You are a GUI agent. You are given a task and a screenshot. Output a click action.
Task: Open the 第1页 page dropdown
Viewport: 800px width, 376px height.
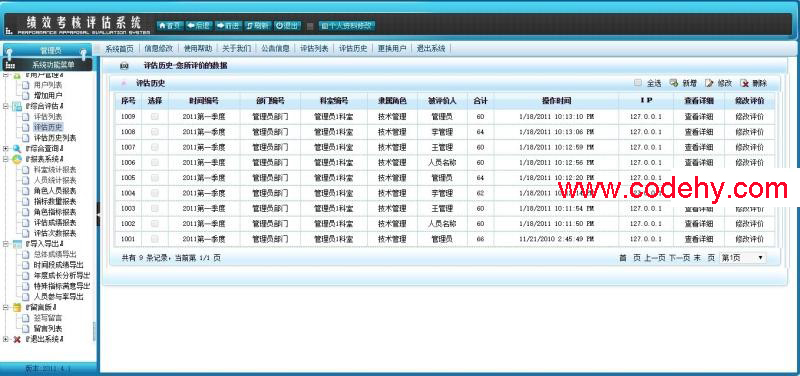click(742, 258)
